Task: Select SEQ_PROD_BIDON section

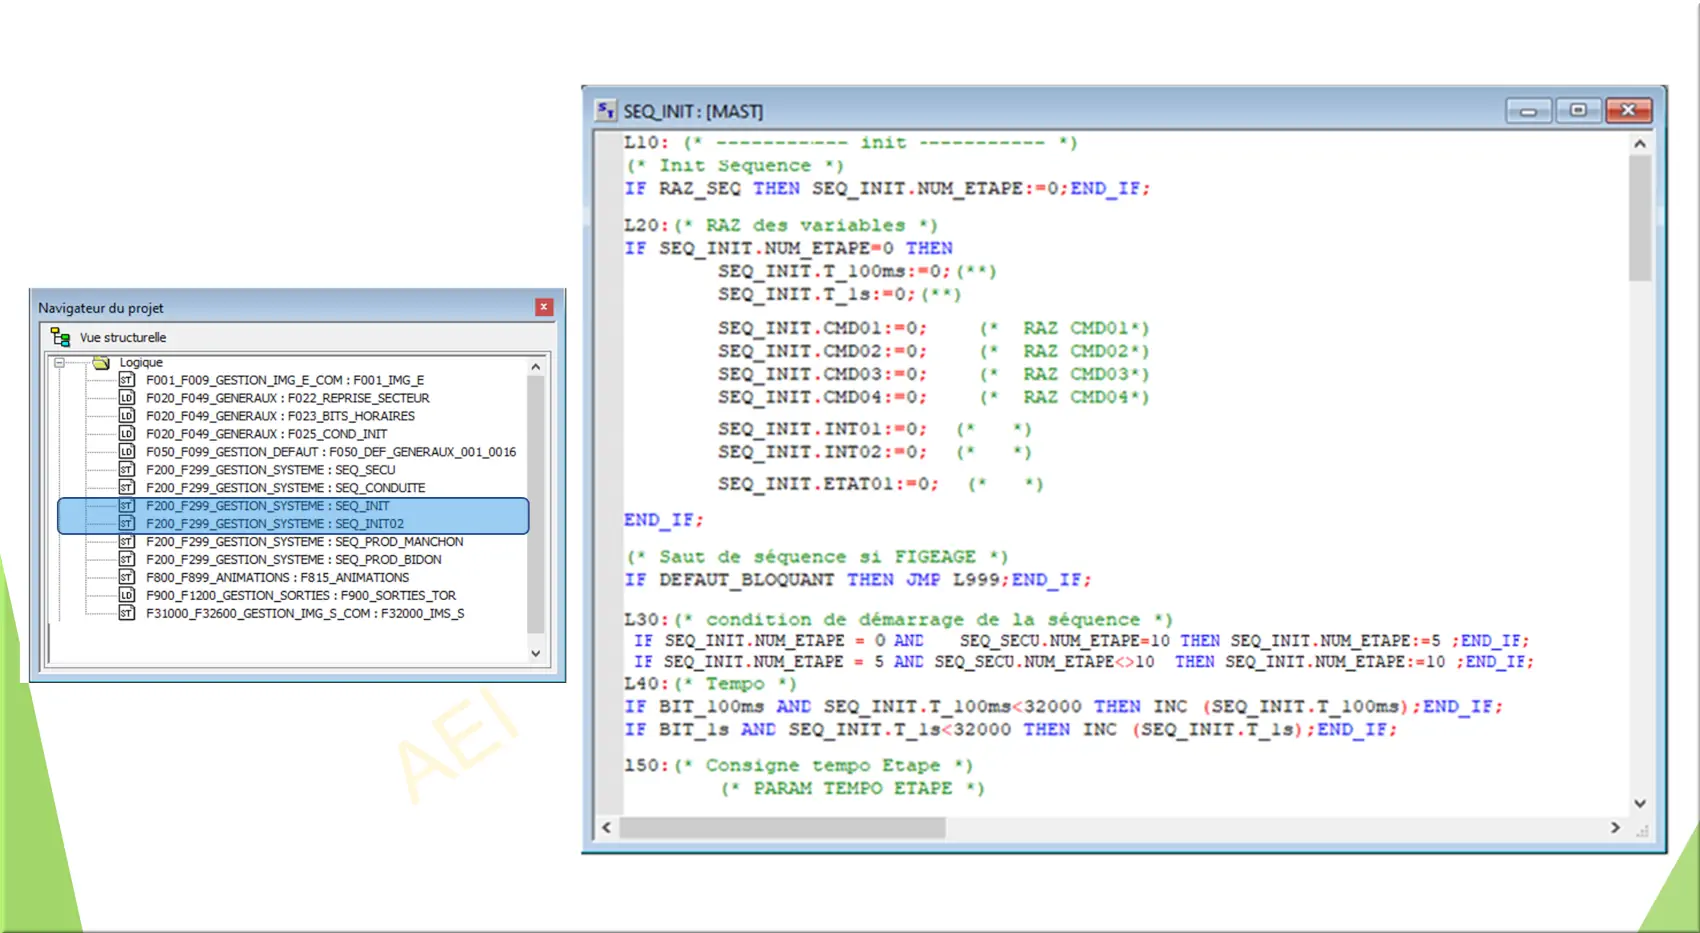Action: pos(294,560)
